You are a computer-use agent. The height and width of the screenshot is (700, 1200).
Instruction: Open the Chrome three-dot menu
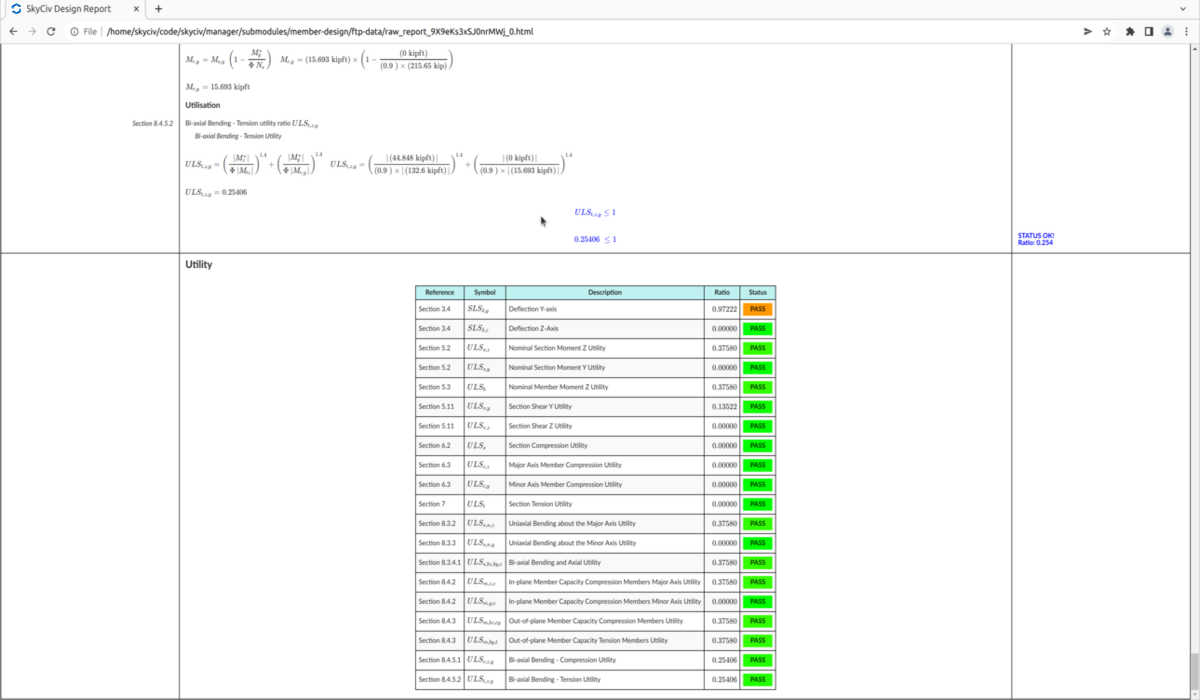tap(1186, 31)
